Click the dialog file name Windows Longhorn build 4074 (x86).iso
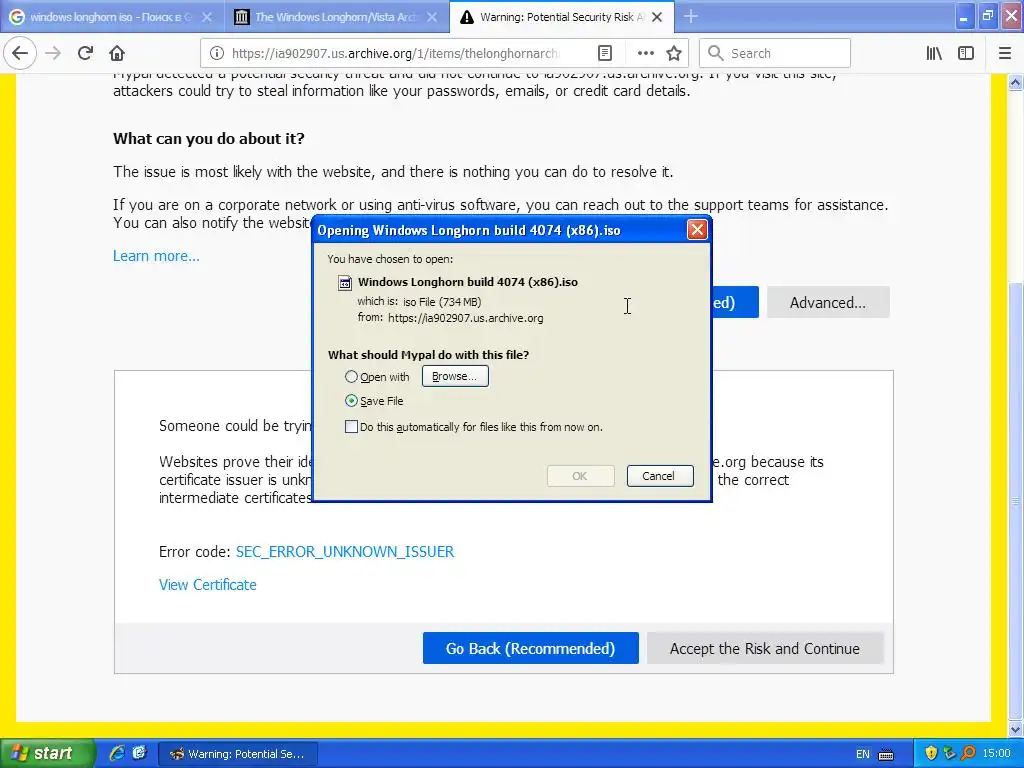 pyautogui.click(x=468, y=282)
